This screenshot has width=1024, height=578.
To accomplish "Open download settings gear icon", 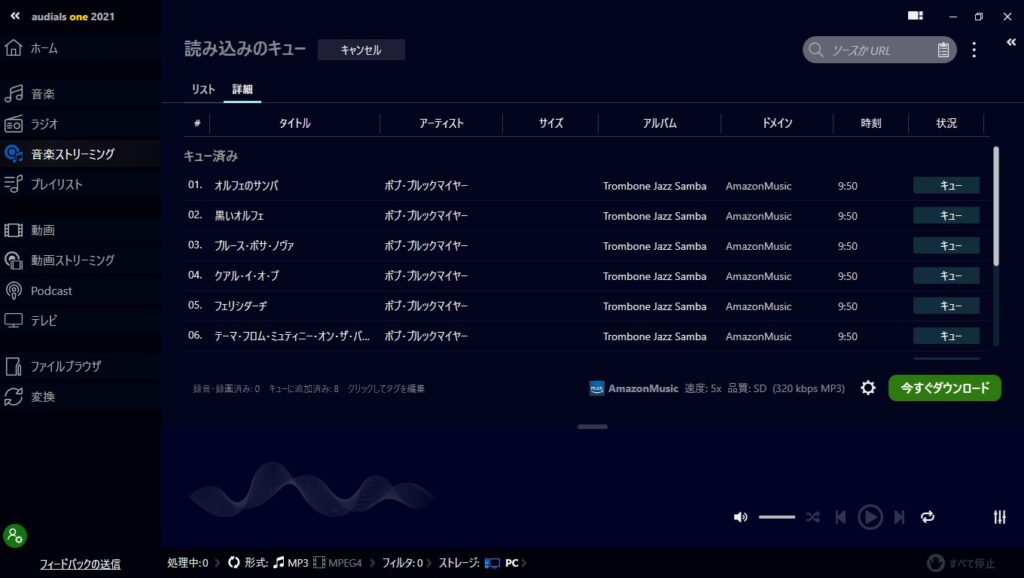I will 868,388.
